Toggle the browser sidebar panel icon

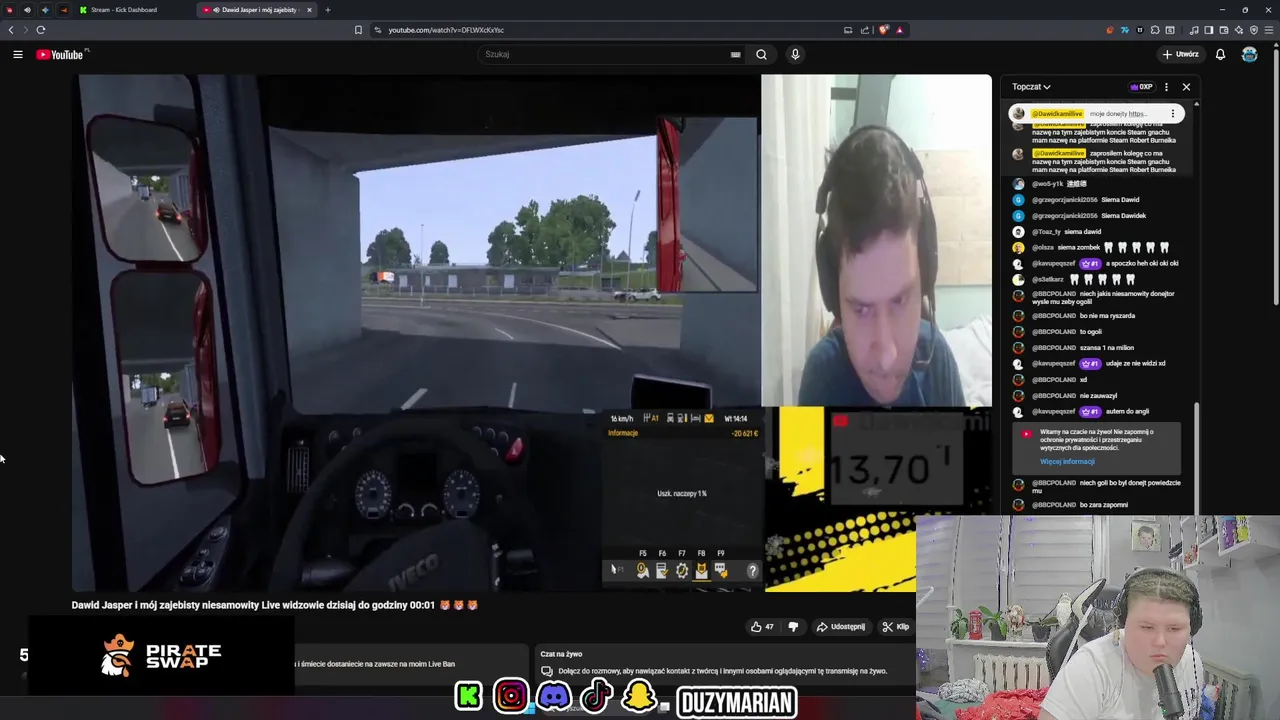1210,30
